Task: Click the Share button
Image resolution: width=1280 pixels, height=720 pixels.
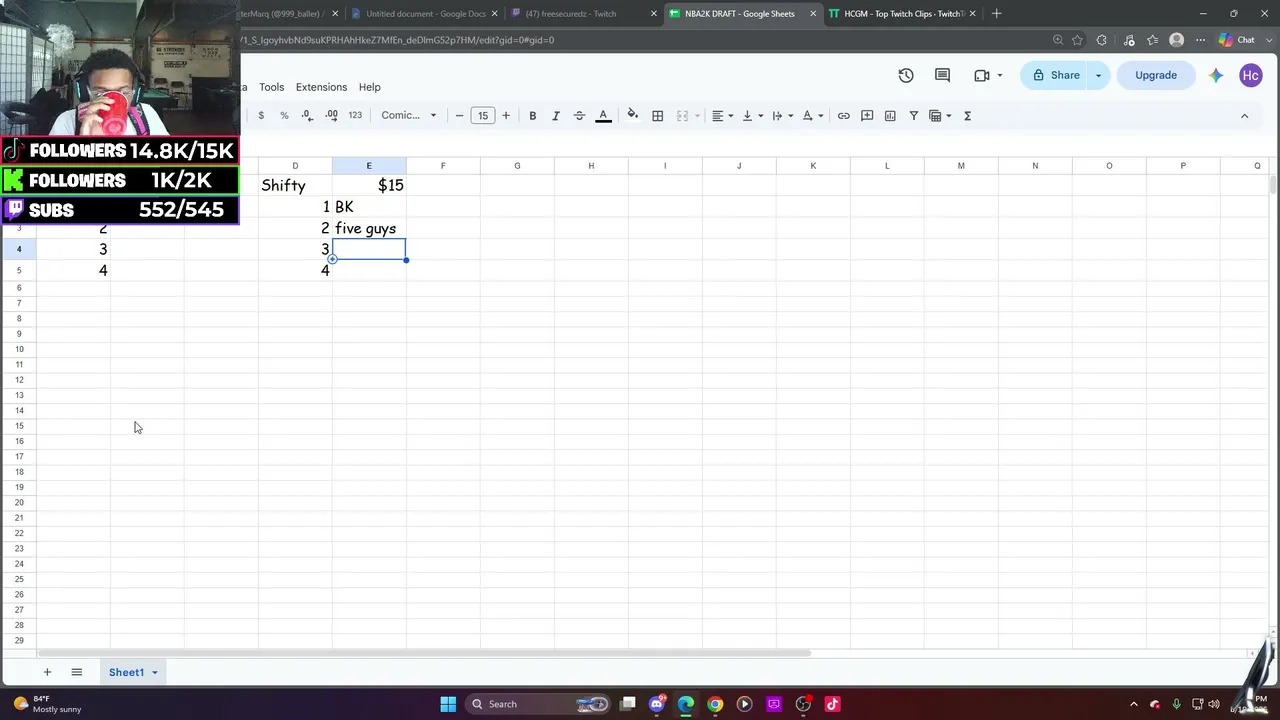Action: click(1055, 75)
